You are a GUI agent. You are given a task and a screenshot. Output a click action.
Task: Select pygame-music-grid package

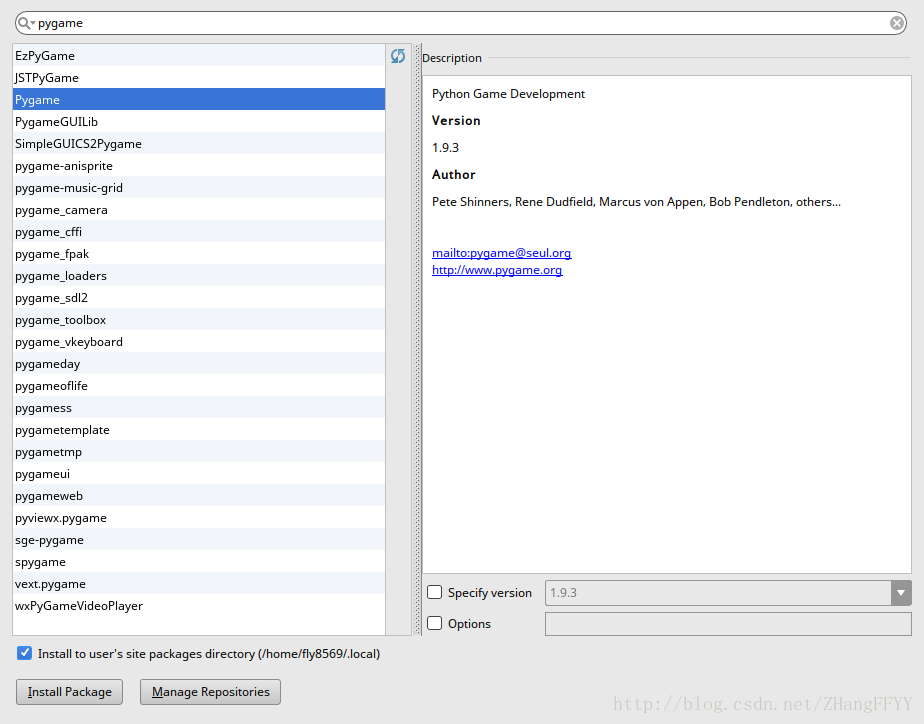(199, 187)
